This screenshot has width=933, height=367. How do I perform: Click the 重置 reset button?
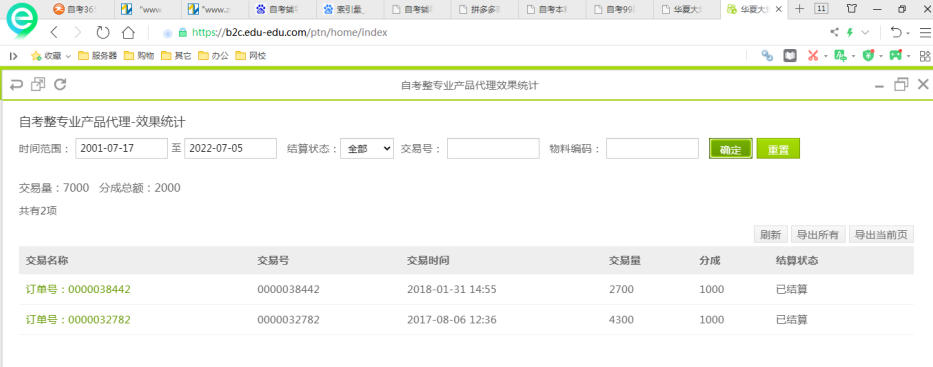[778, 149]
